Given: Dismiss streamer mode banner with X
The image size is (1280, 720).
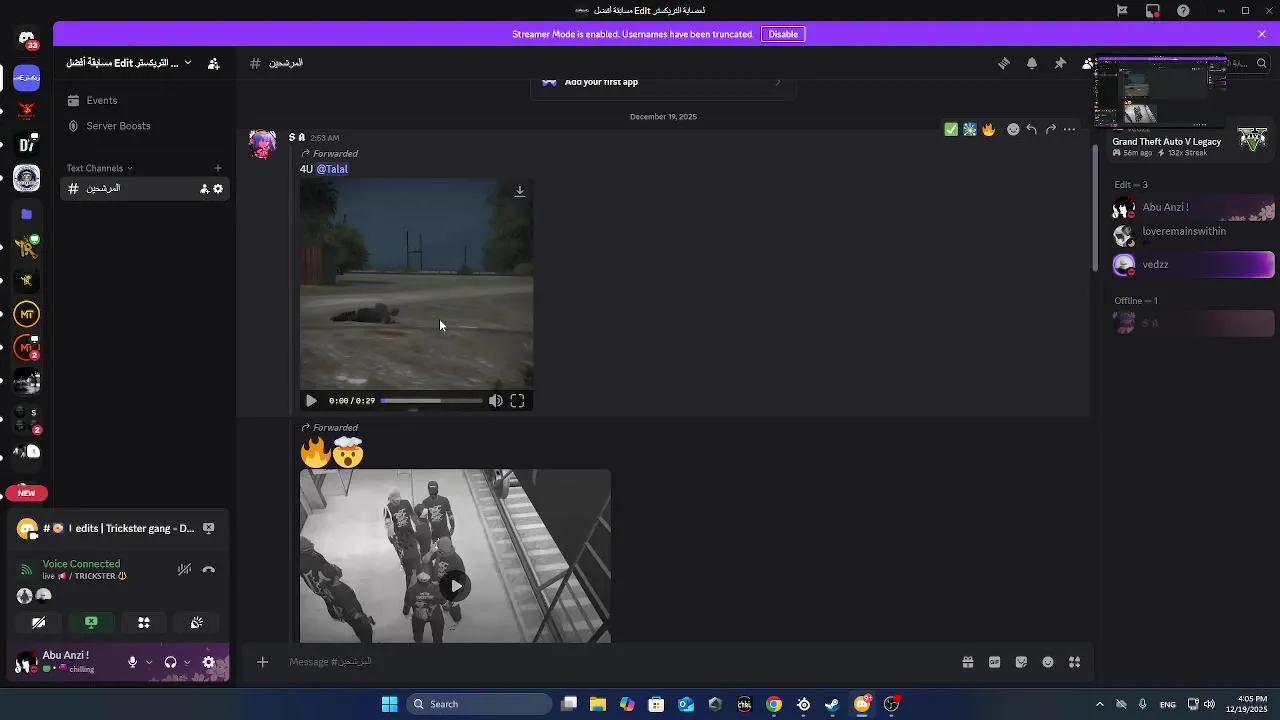Looking at the screenshot, I should [x=1262, y=34].
